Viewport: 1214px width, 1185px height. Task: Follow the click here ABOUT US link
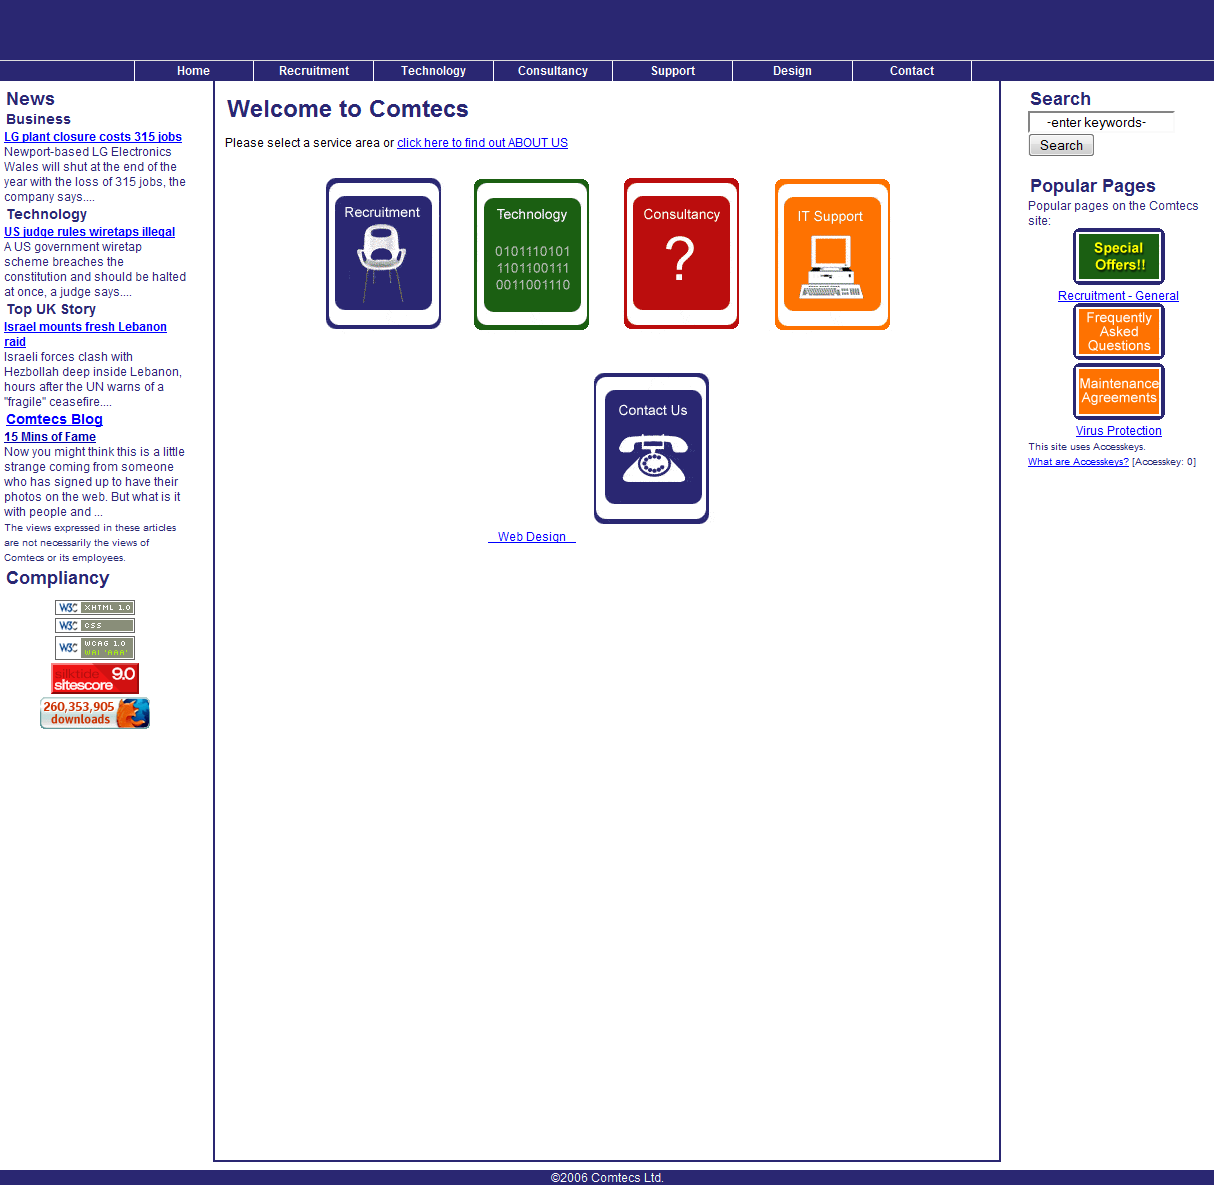[x=482, y=143]
